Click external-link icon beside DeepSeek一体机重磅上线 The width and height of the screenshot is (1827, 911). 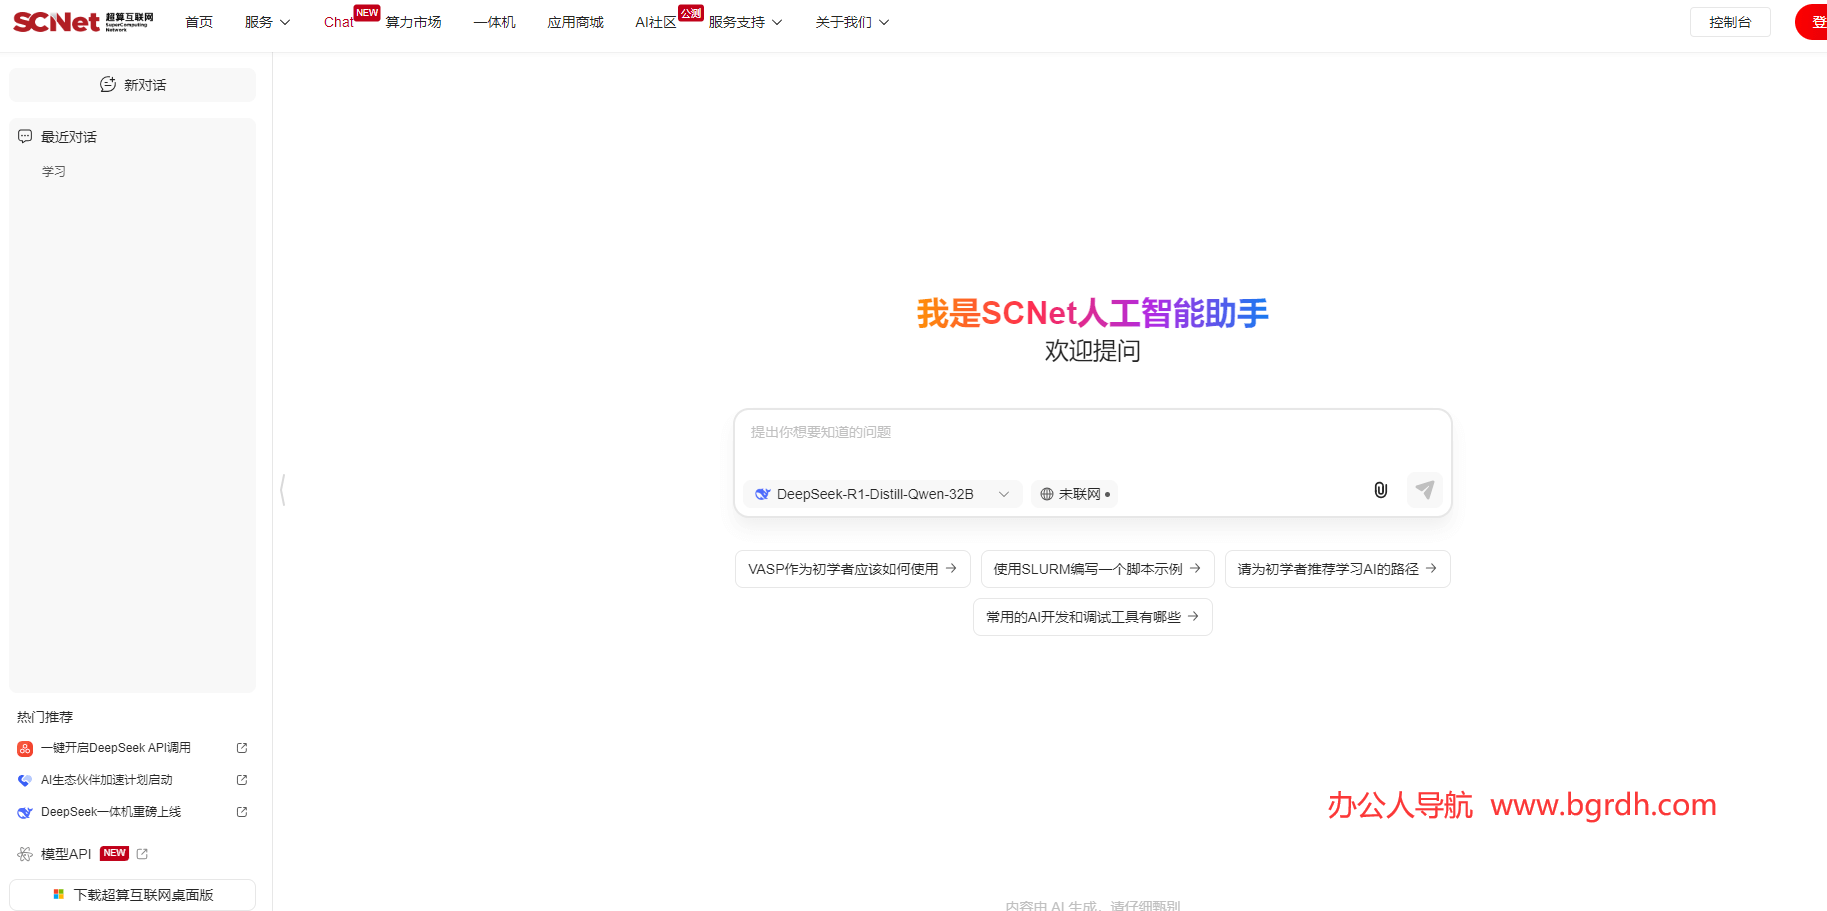tap(242, 812)
